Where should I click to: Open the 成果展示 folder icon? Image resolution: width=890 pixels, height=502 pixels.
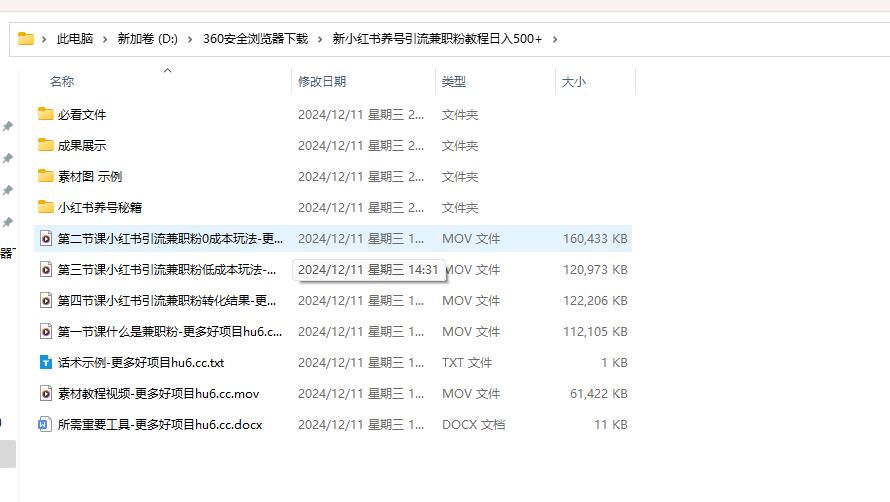[x=45, y=145]
